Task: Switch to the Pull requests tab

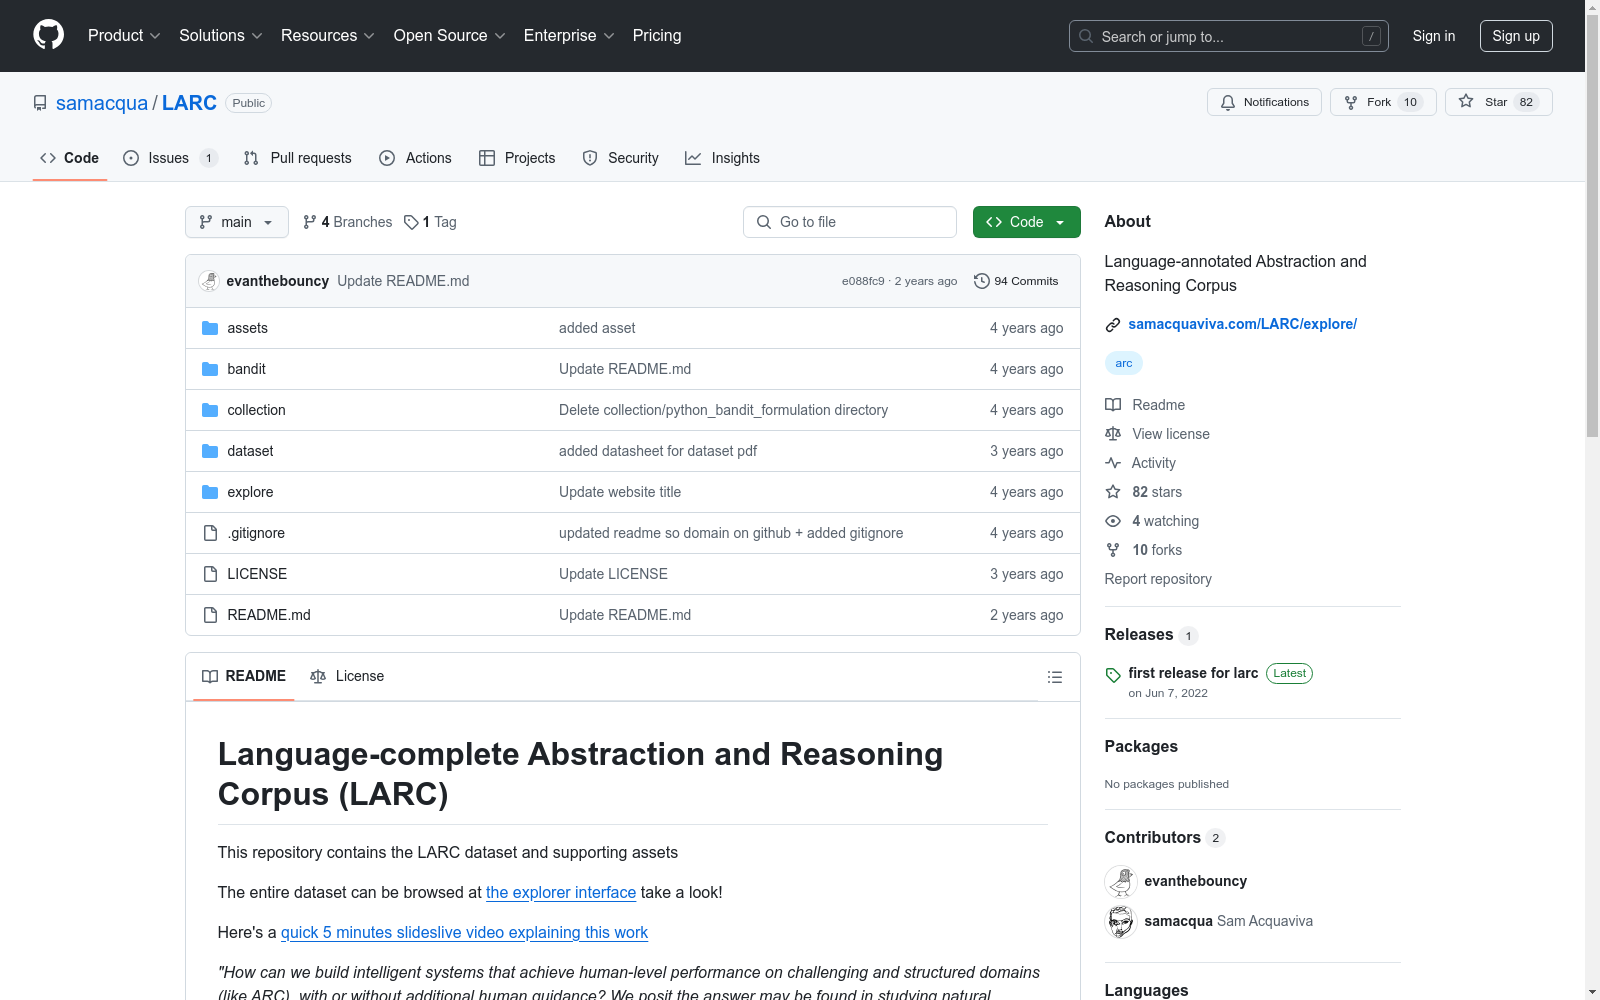Action: click(297, 158)
